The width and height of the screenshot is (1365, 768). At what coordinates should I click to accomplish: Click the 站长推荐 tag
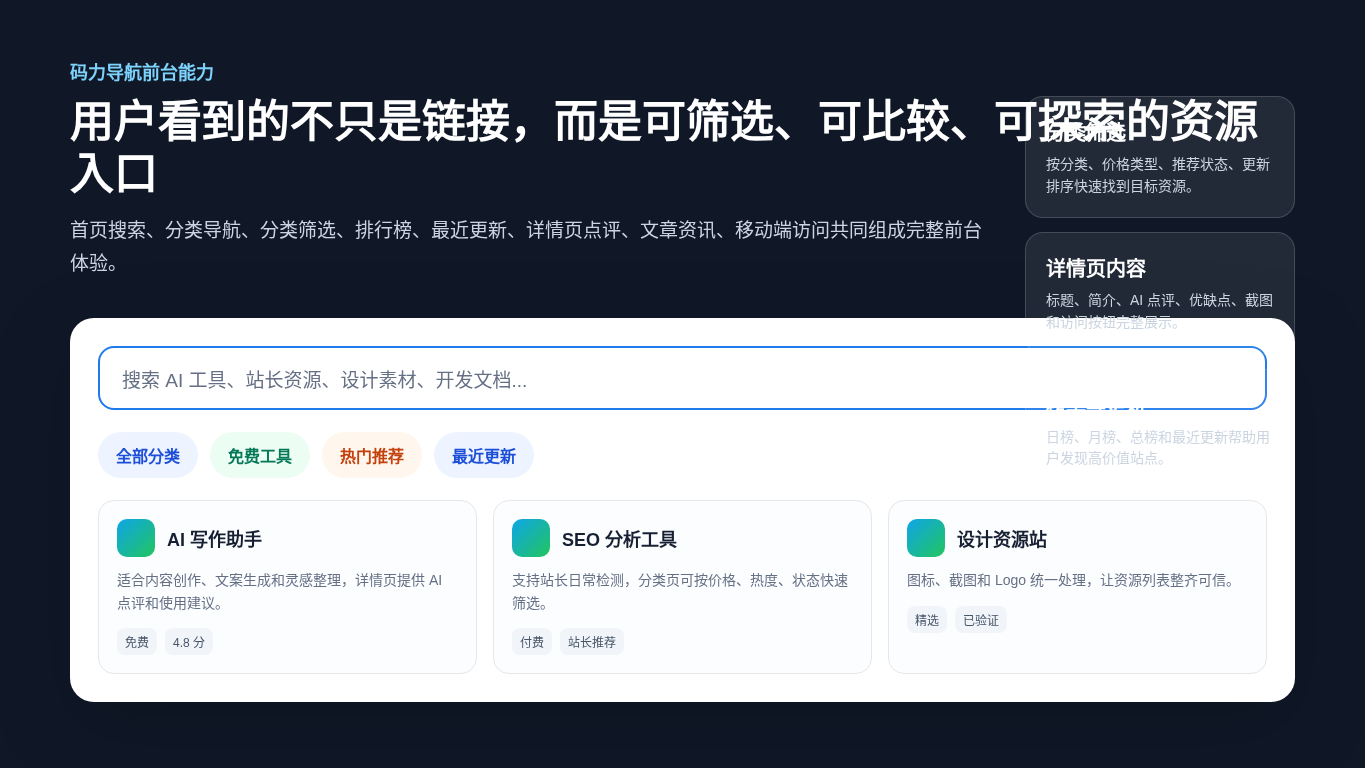click(592, 642)
